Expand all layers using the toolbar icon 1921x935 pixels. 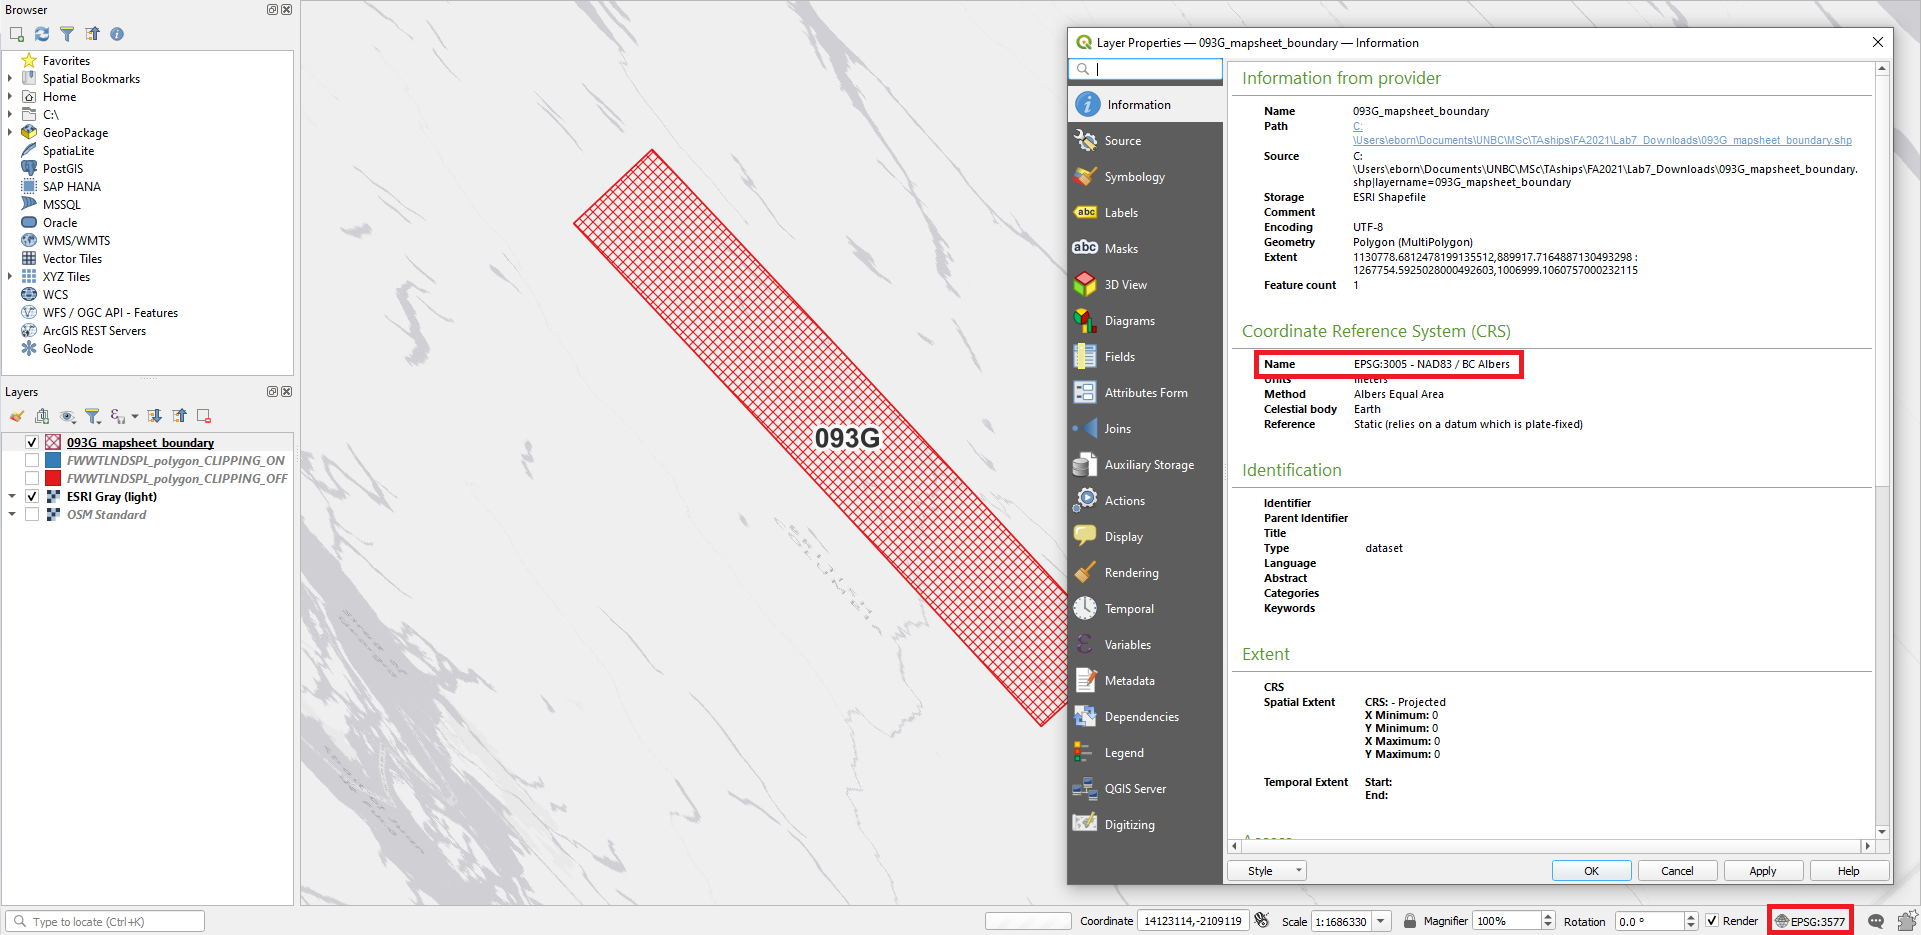[155, 415]
